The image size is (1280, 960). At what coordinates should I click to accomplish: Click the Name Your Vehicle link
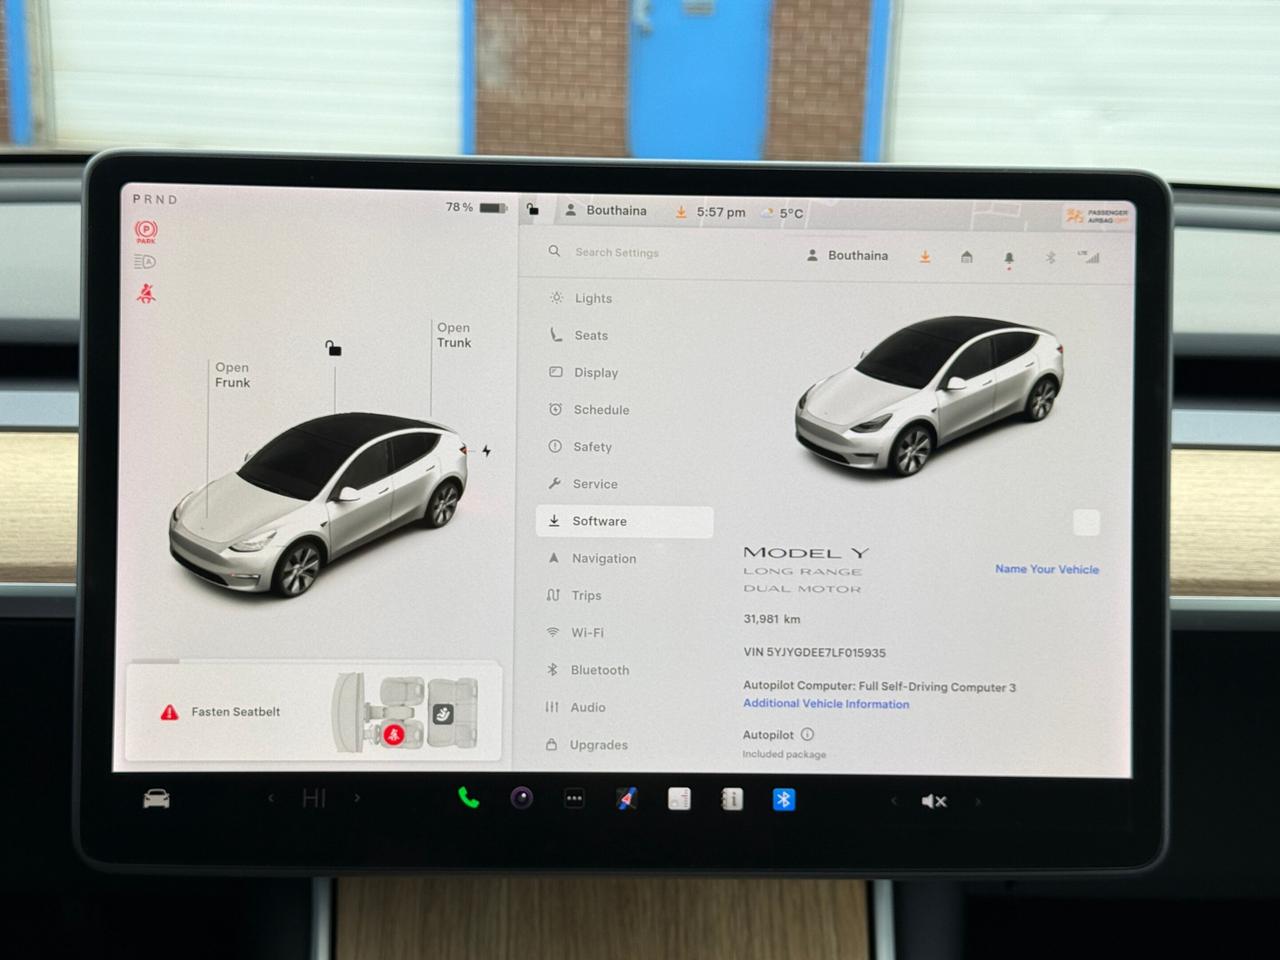tap(1046, 568)
